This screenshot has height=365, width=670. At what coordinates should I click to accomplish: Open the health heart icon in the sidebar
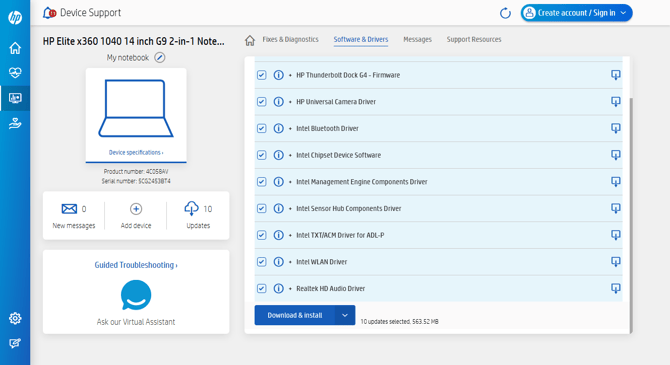click(x=15, y=73)
